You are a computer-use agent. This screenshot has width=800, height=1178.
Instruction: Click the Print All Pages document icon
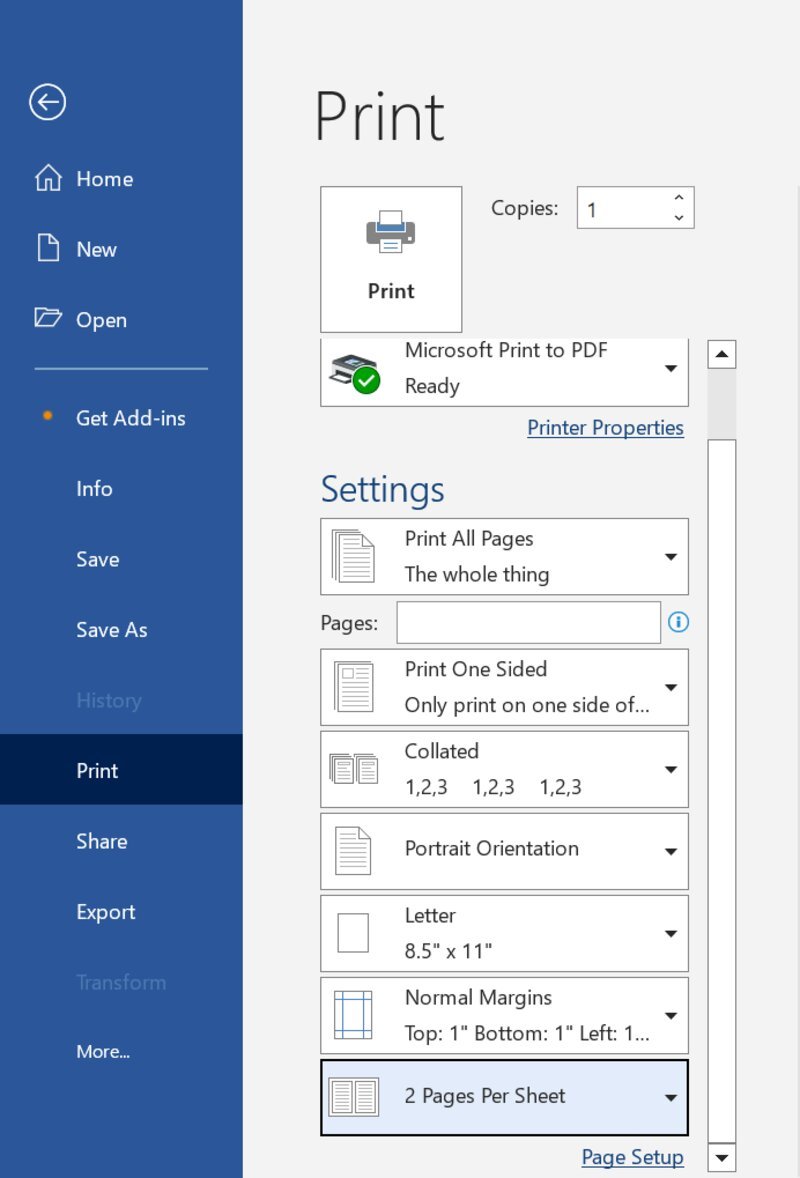(x=352, y=556)
